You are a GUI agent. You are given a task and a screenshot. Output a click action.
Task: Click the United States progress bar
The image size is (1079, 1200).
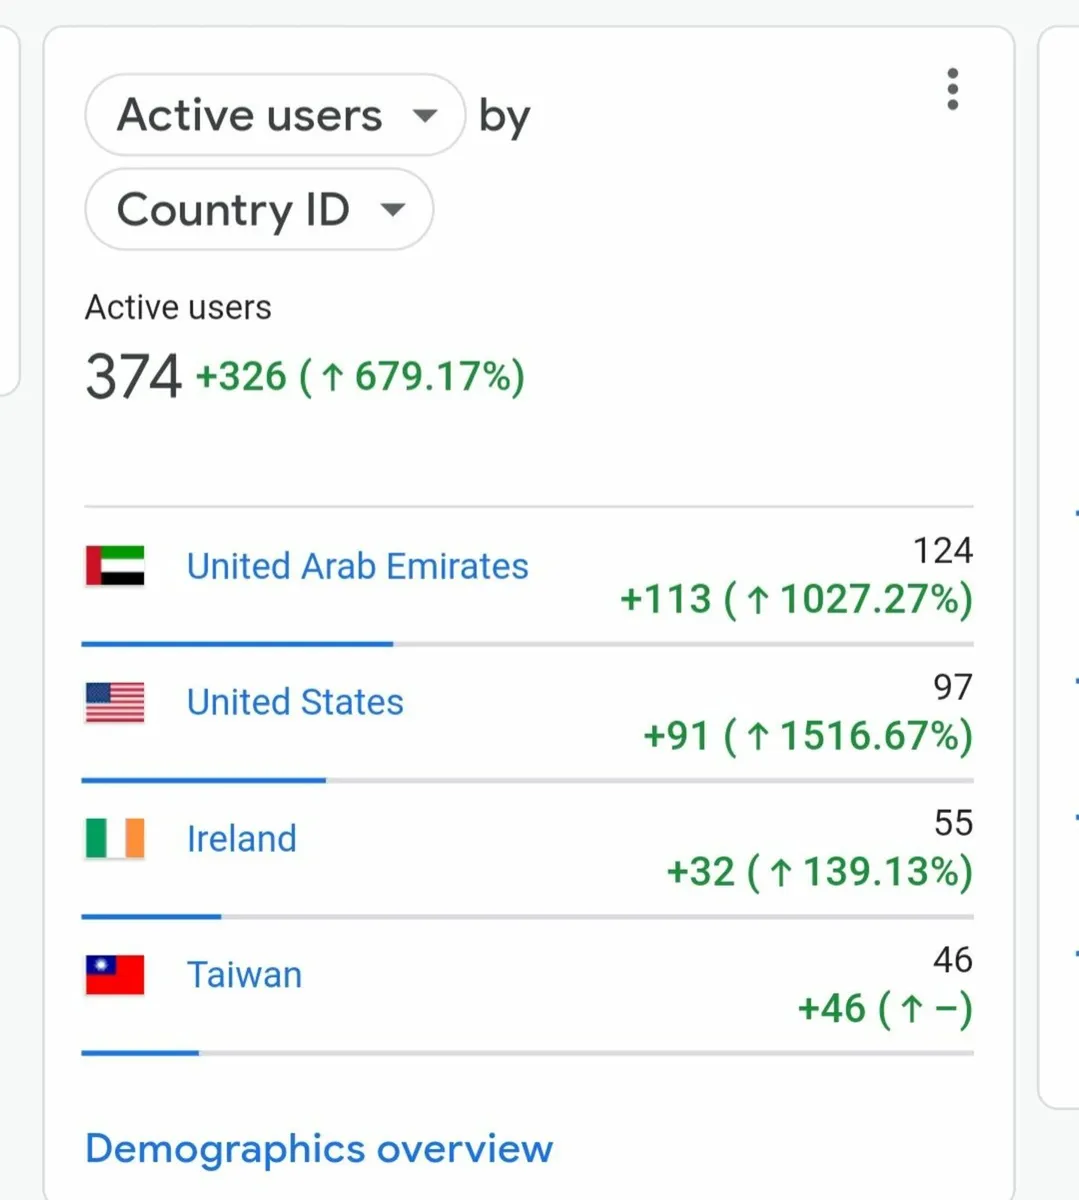203,780
